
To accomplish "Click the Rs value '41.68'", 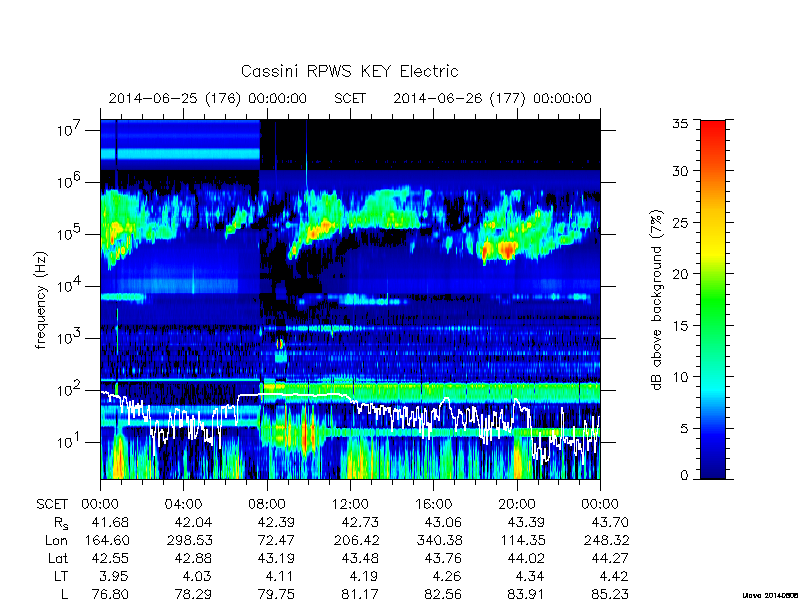I will 110,522.
